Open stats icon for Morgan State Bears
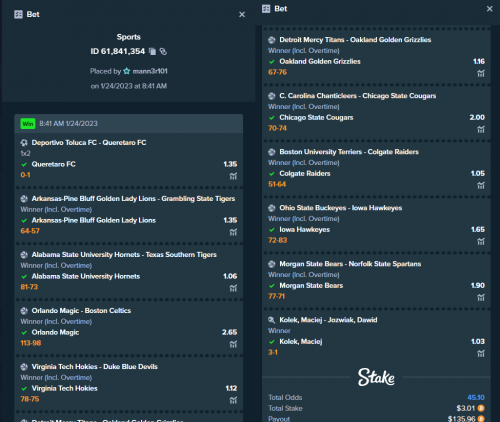Image resolution: width=500 pixels, height=422 pixels. click(481, 297)
